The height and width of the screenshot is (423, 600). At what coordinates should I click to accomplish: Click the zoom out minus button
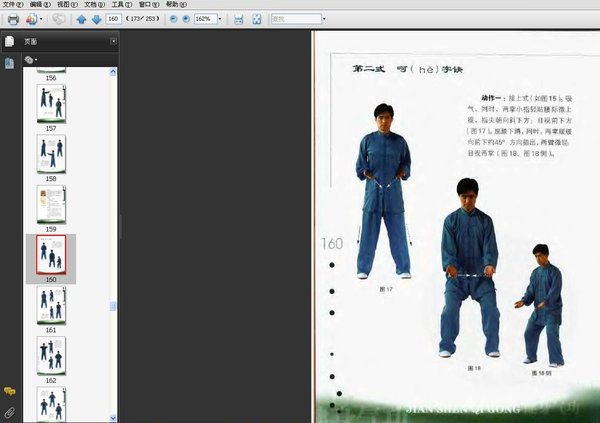(173, 19)
